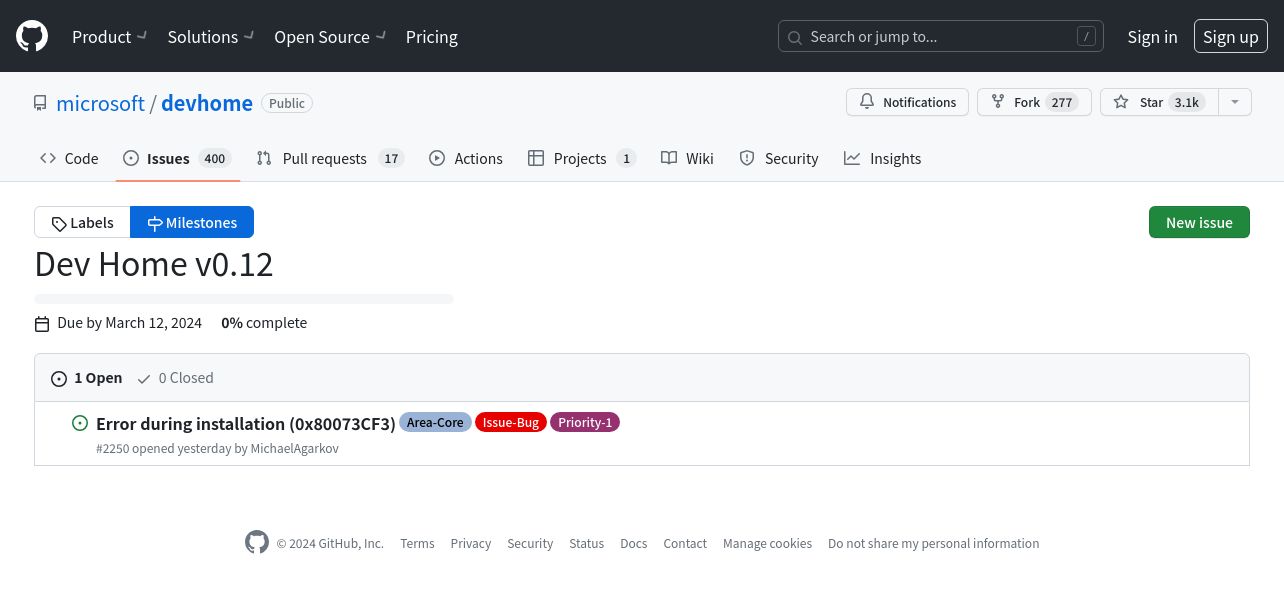1284x596 pixels.
Task: Click the Insights graph icon
Action: tap(852, 158)
